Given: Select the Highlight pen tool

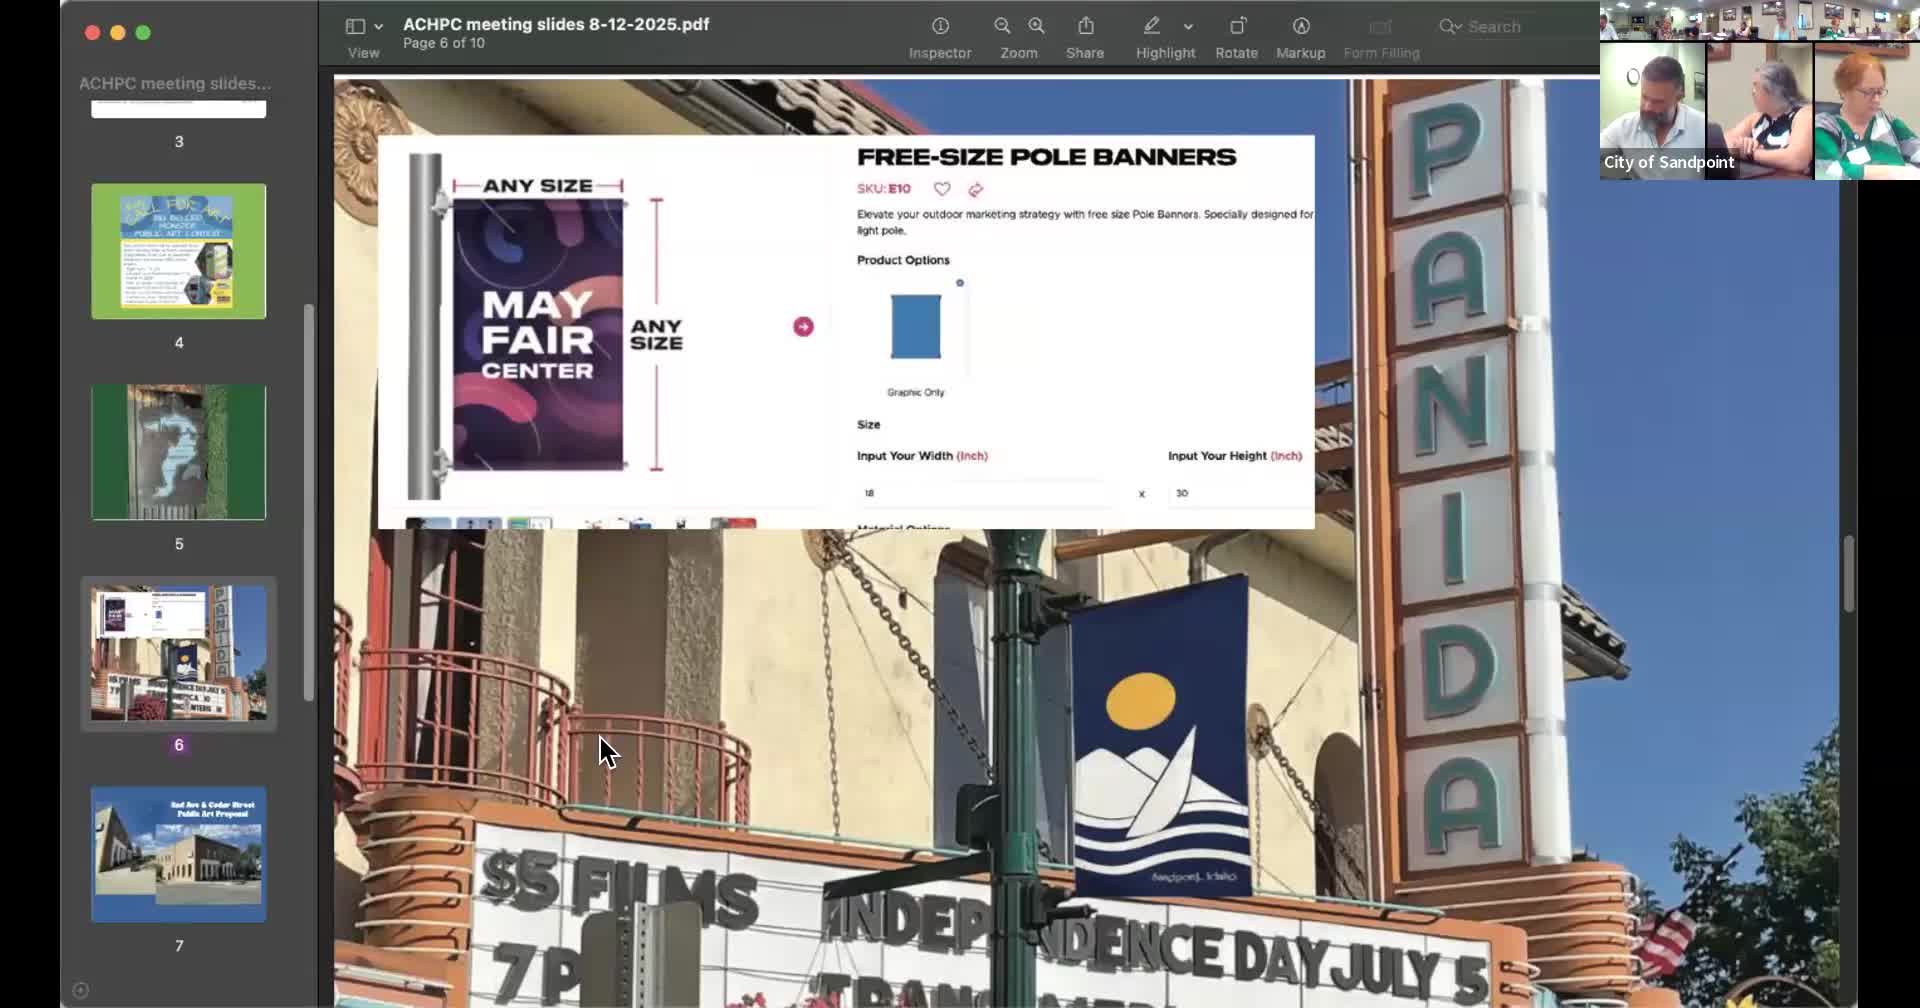Looking at the screenshot, I should (1152, 26).
